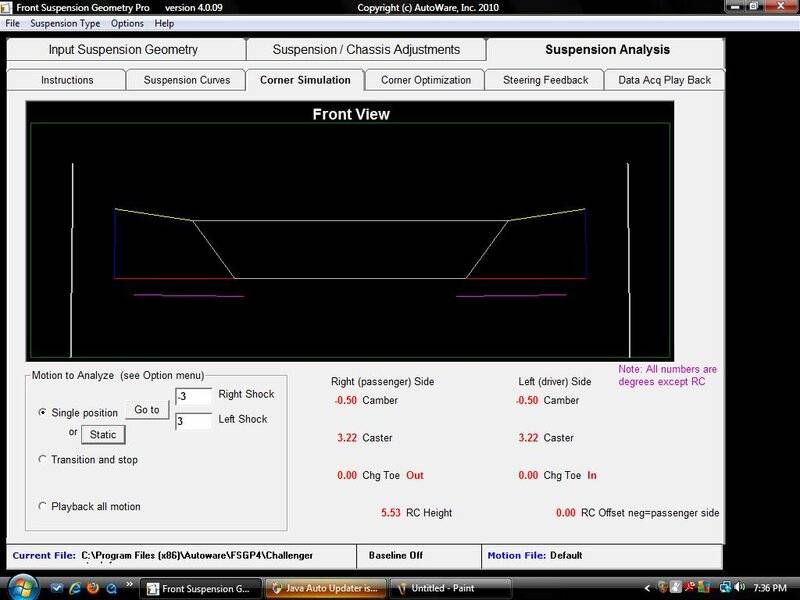Open the Input Suspension Geometry tab
800x600 pixels.
123,49
